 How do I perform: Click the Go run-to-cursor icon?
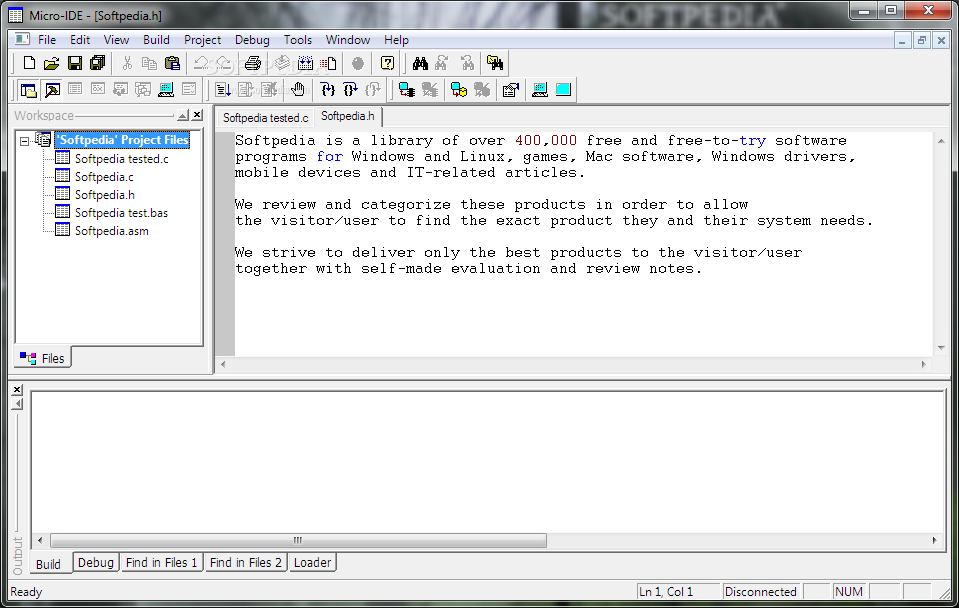223,90
